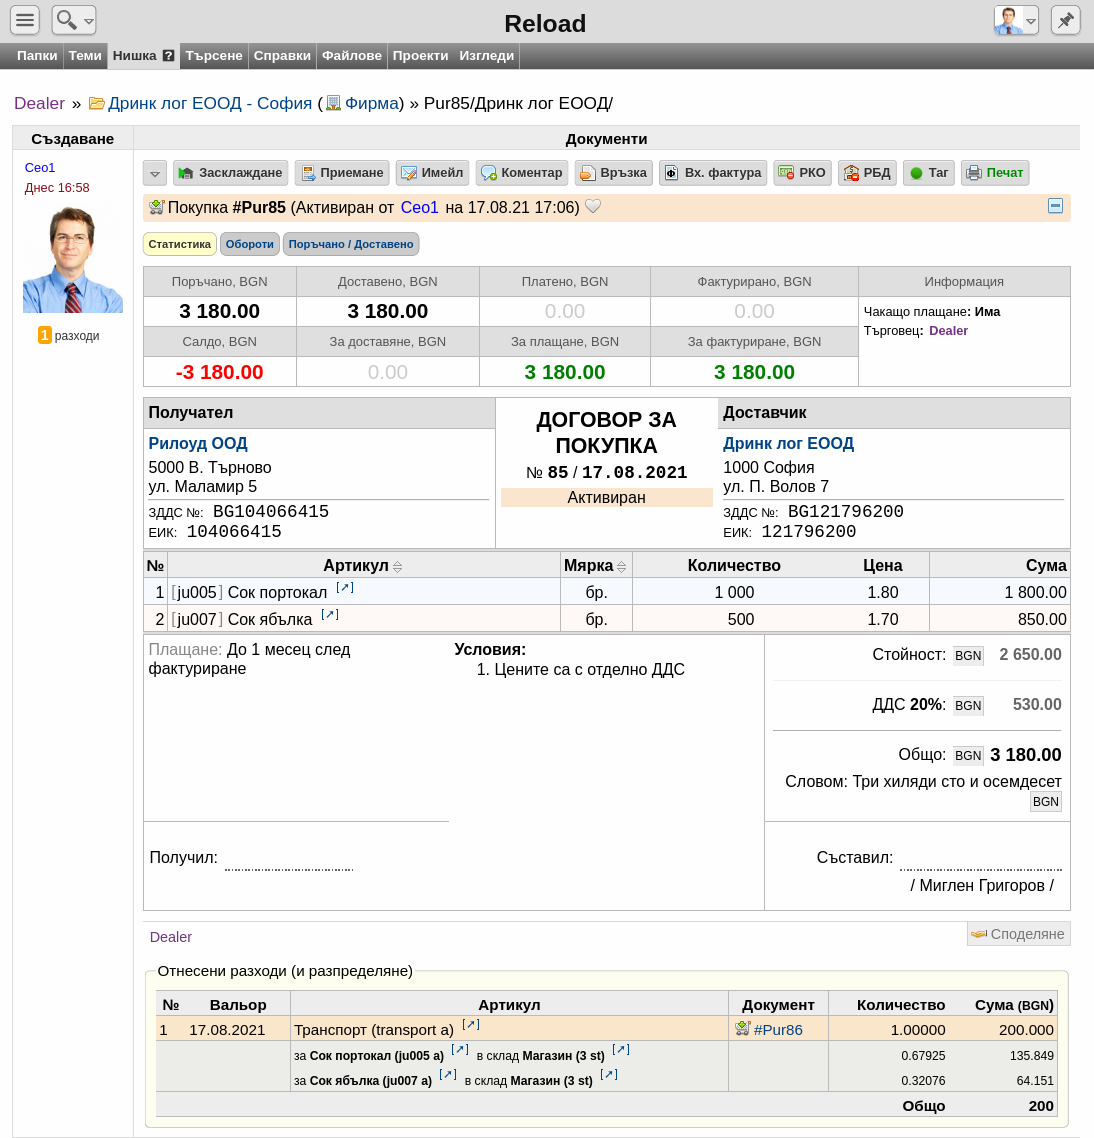
Task: Click the Засклаждане warehouse button
Action: (230, 173)
